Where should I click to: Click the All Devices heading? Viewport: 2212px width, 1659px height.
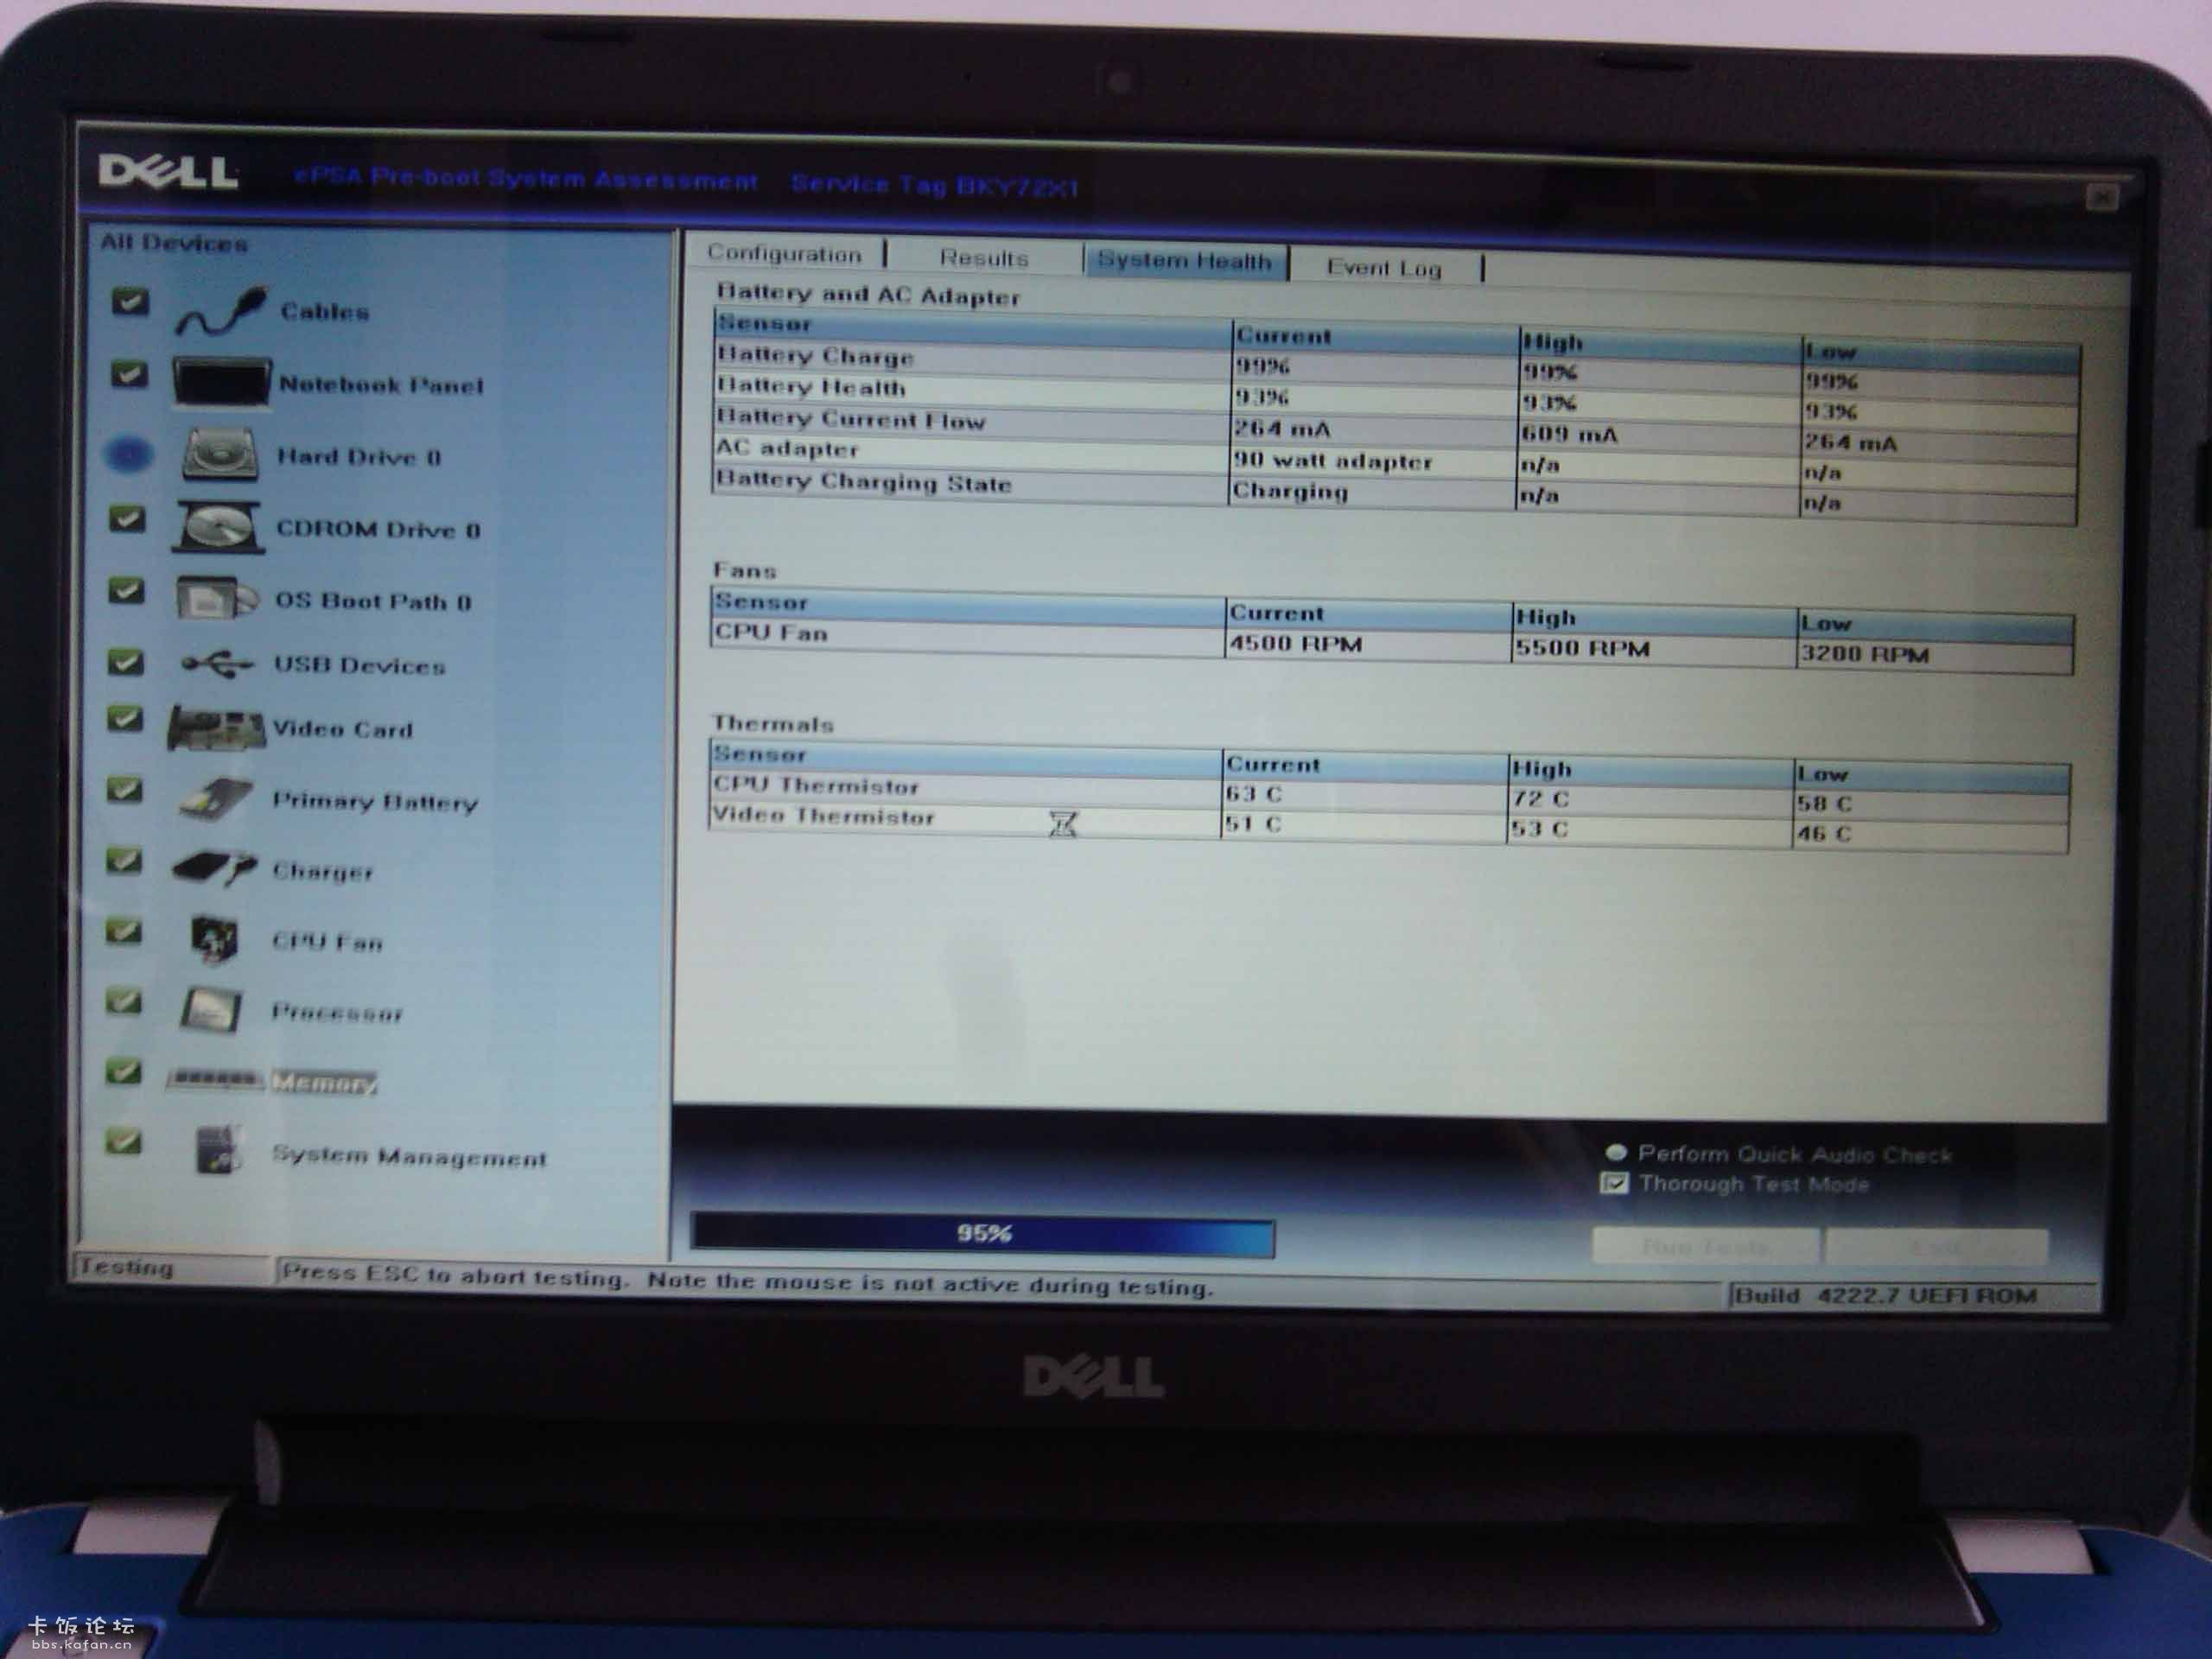[x=174, y=243]
